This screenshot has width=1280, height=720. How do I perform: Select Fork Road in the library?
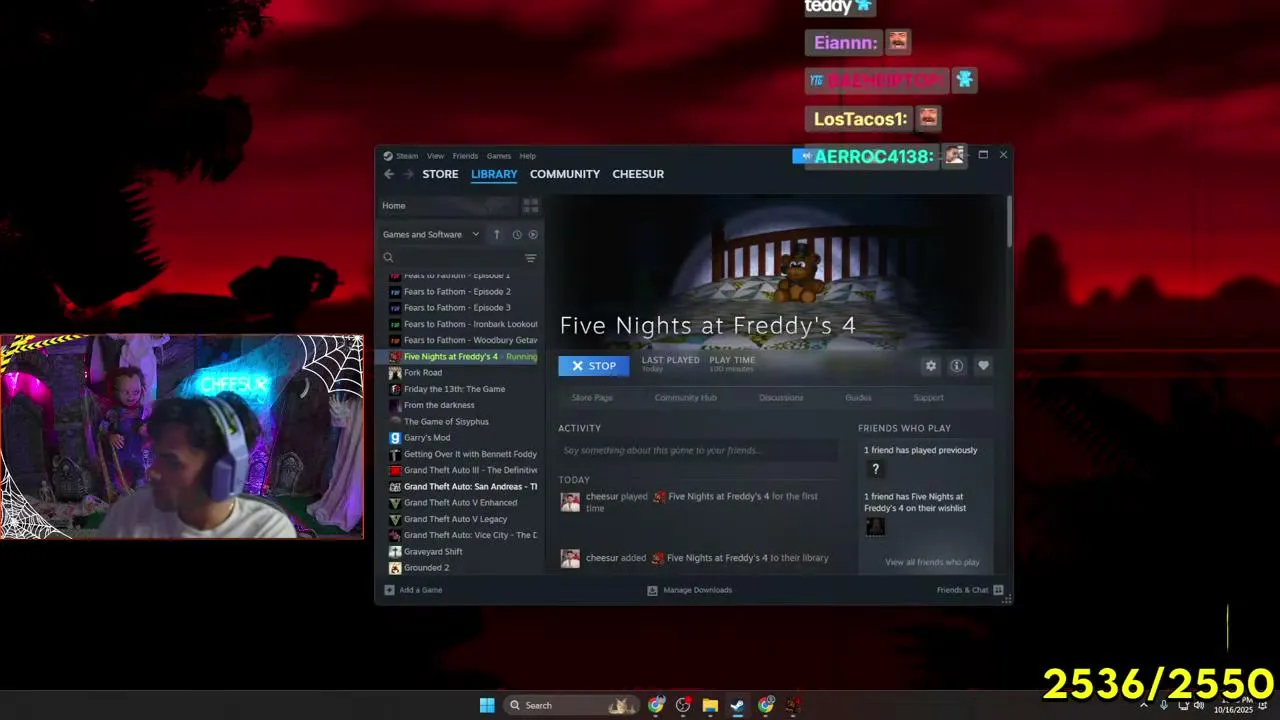click(462, 373)
